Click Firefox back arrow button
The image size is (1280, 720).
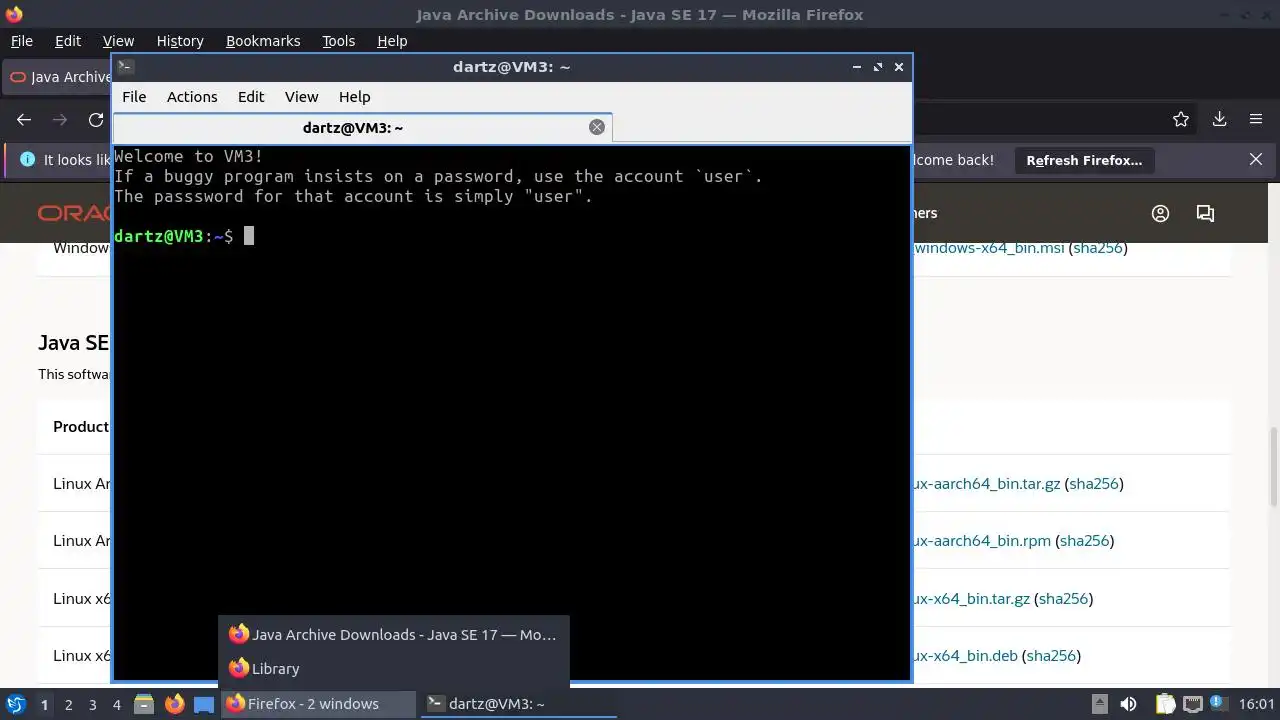tap(24, 119)
